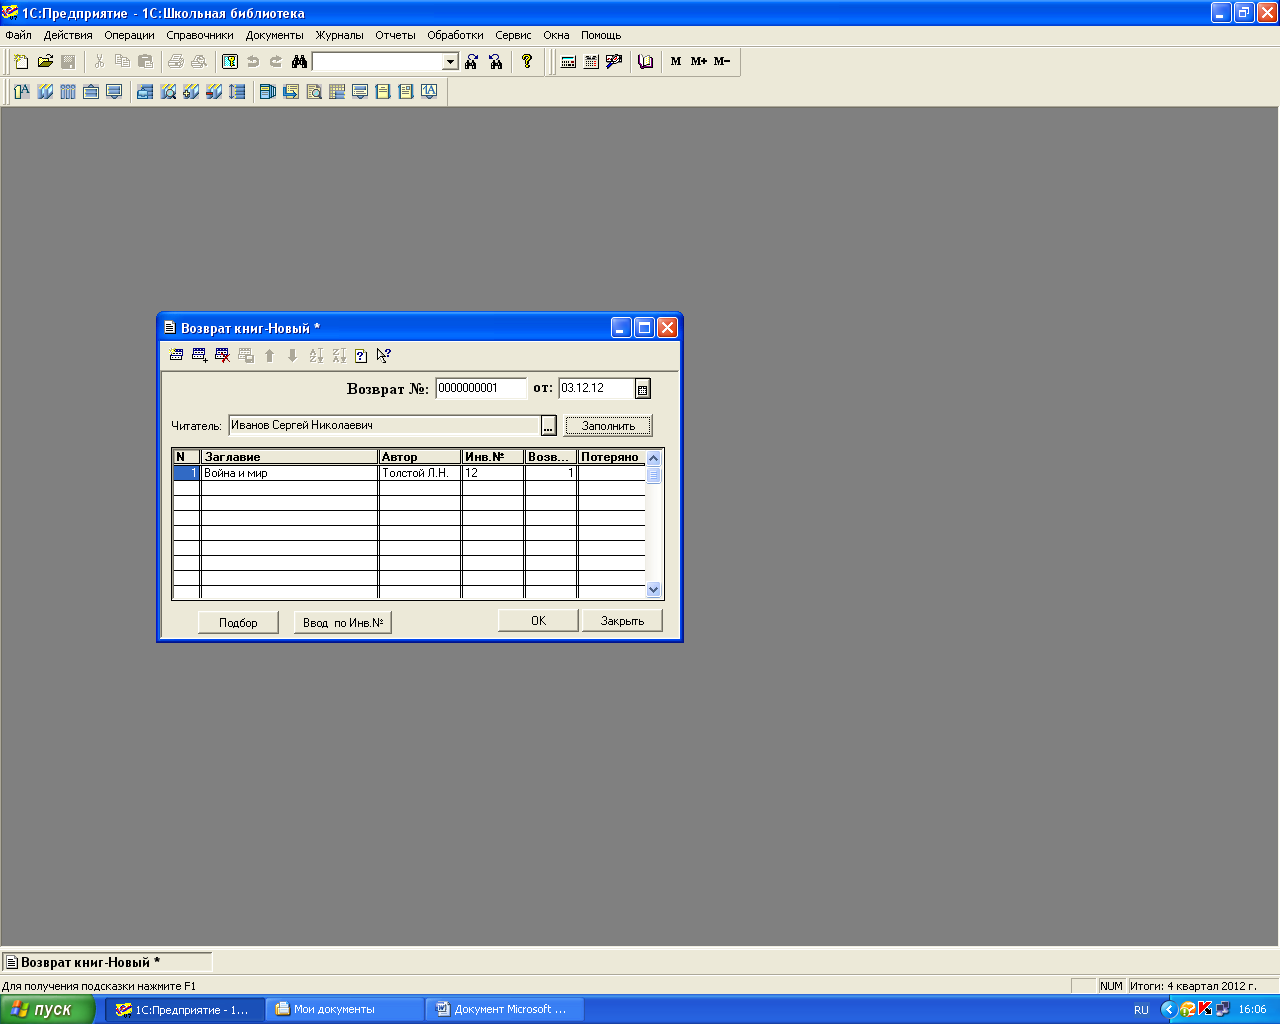Open the Журналы menu

340,35
